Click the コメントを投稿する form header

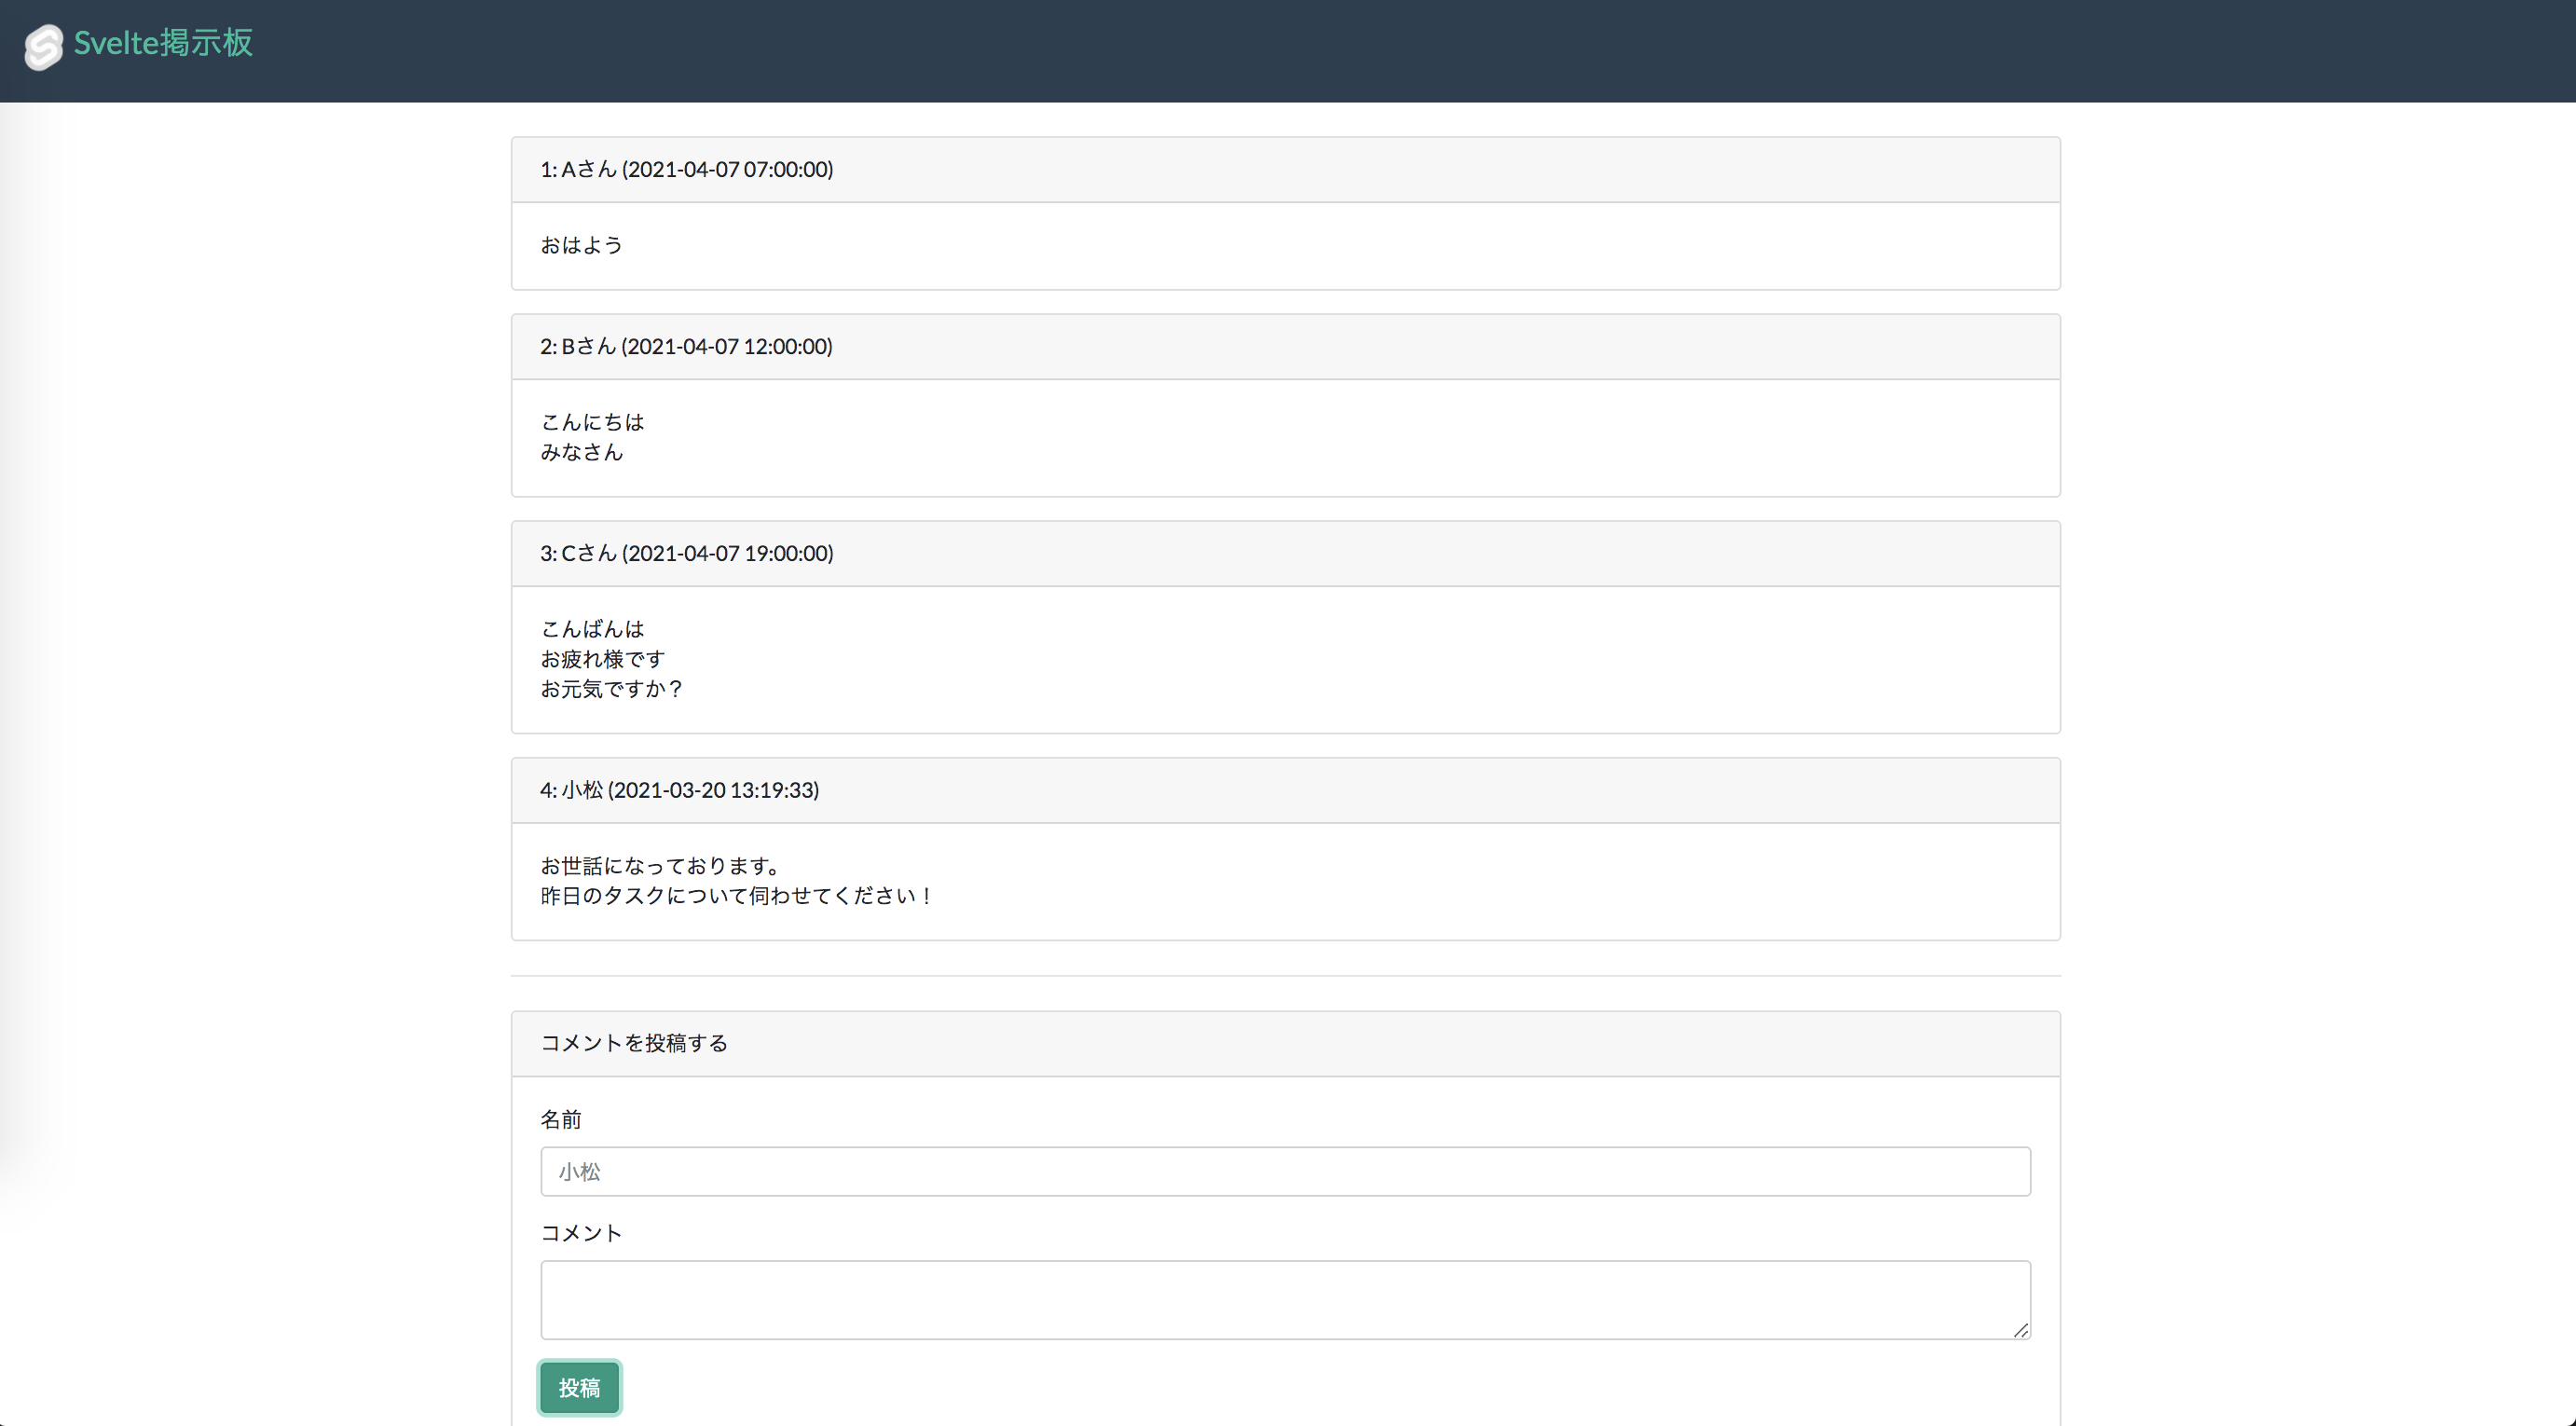(634, 1043)
